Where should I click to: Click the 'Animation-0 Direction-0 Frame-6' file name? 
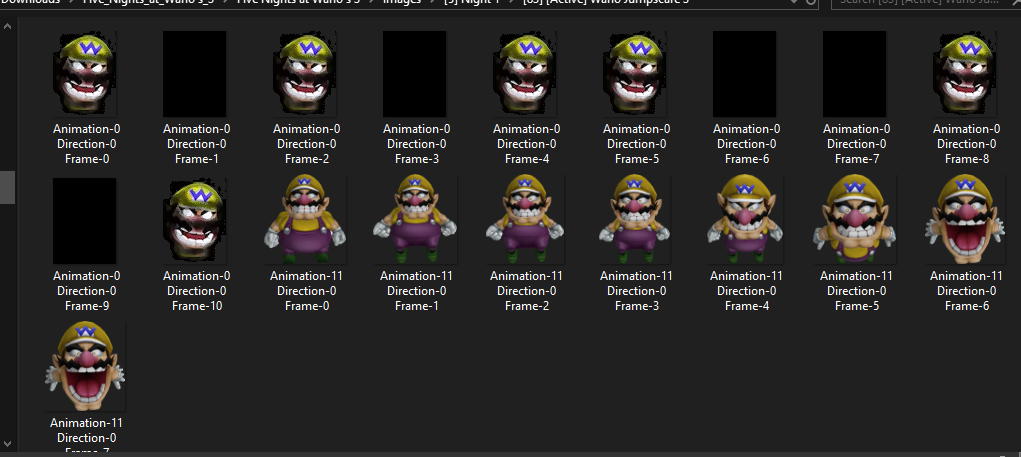pyautogui.click(x=746, y=144)
